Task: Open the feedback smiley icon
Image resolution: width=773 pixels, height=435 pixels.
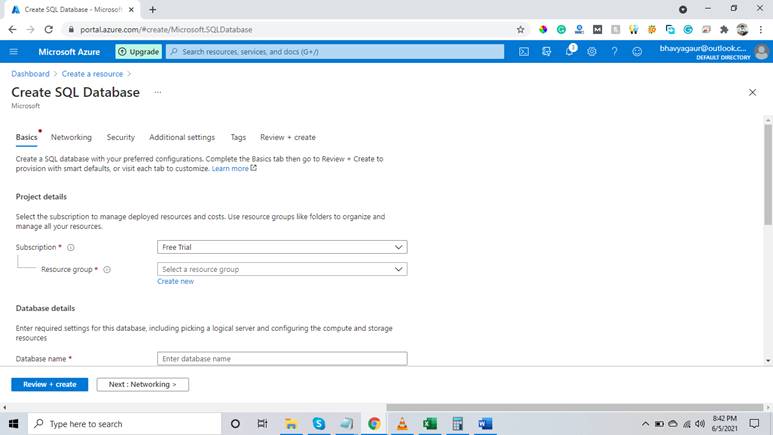Action: [x=637, y=52]
